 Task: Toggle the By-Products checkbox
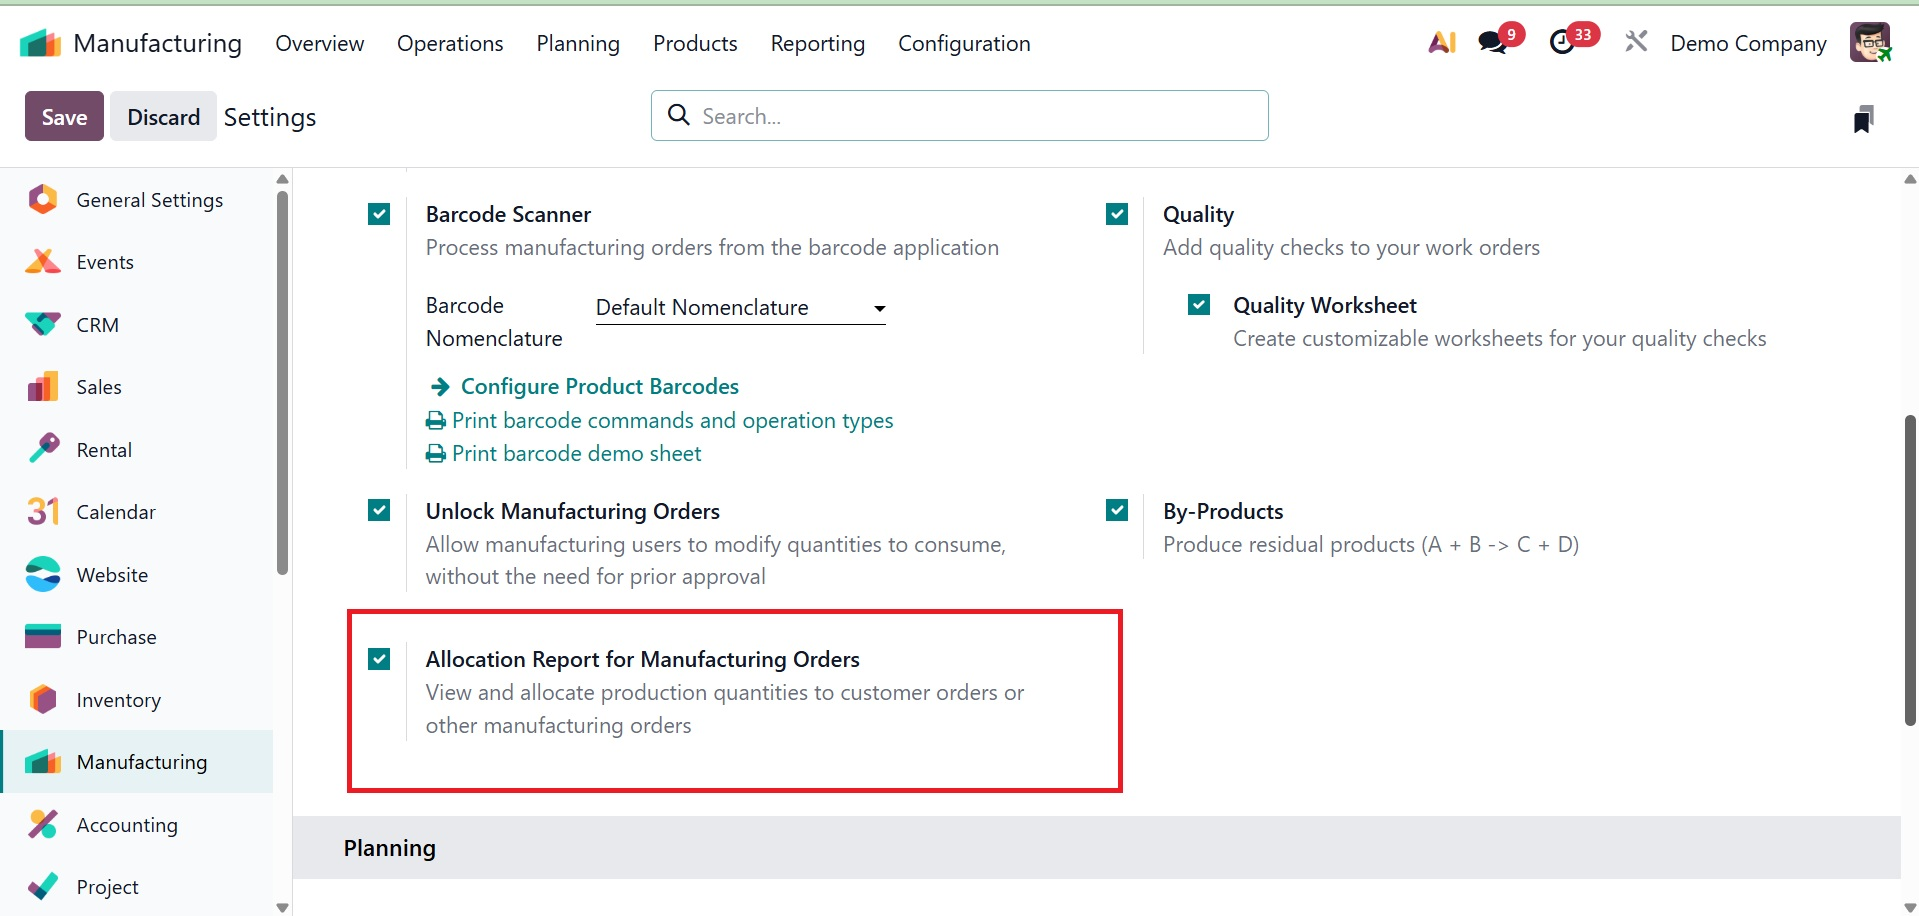pyautogui.click(x=1117, y=511)
